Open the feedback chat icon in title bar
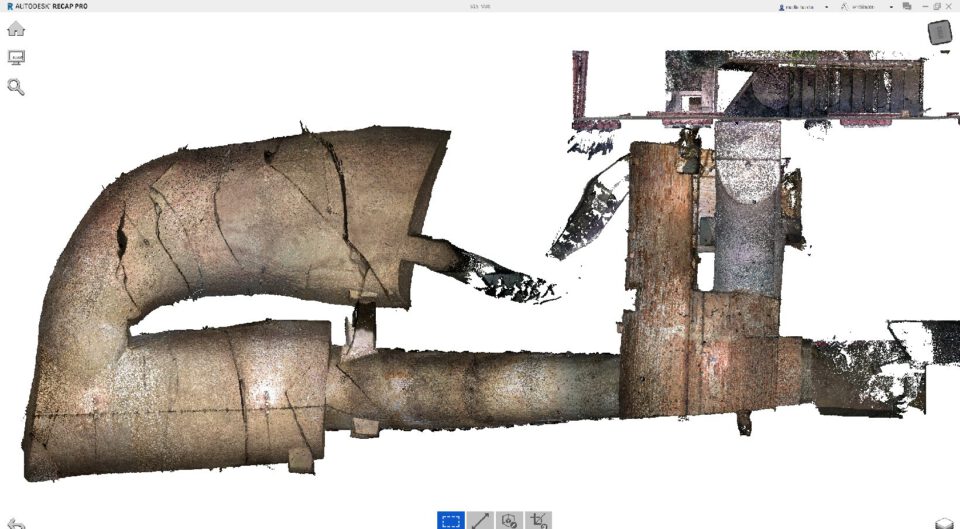This screenshot has width=960, height=529. (907, 6)
